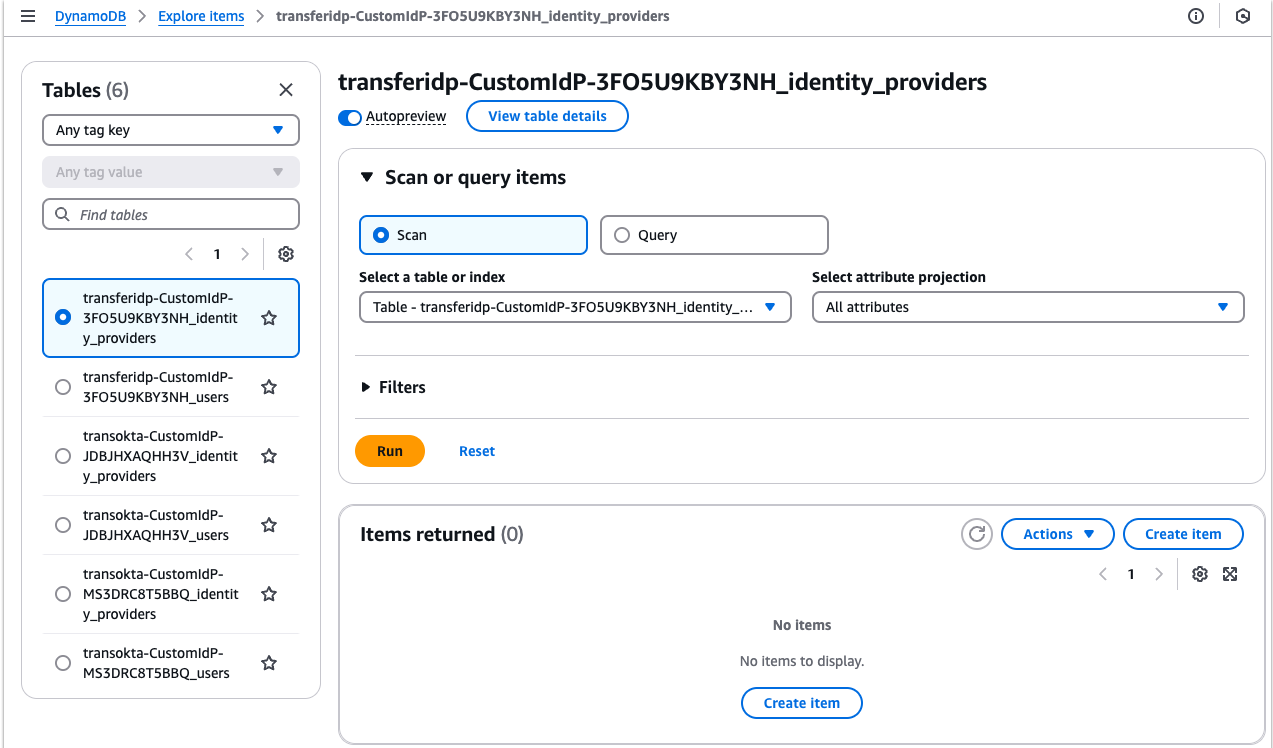Image resolution: width=1273 pixels, height=748 pixels.
Task: Click the Find tables search field
Action: click(170, 213)
